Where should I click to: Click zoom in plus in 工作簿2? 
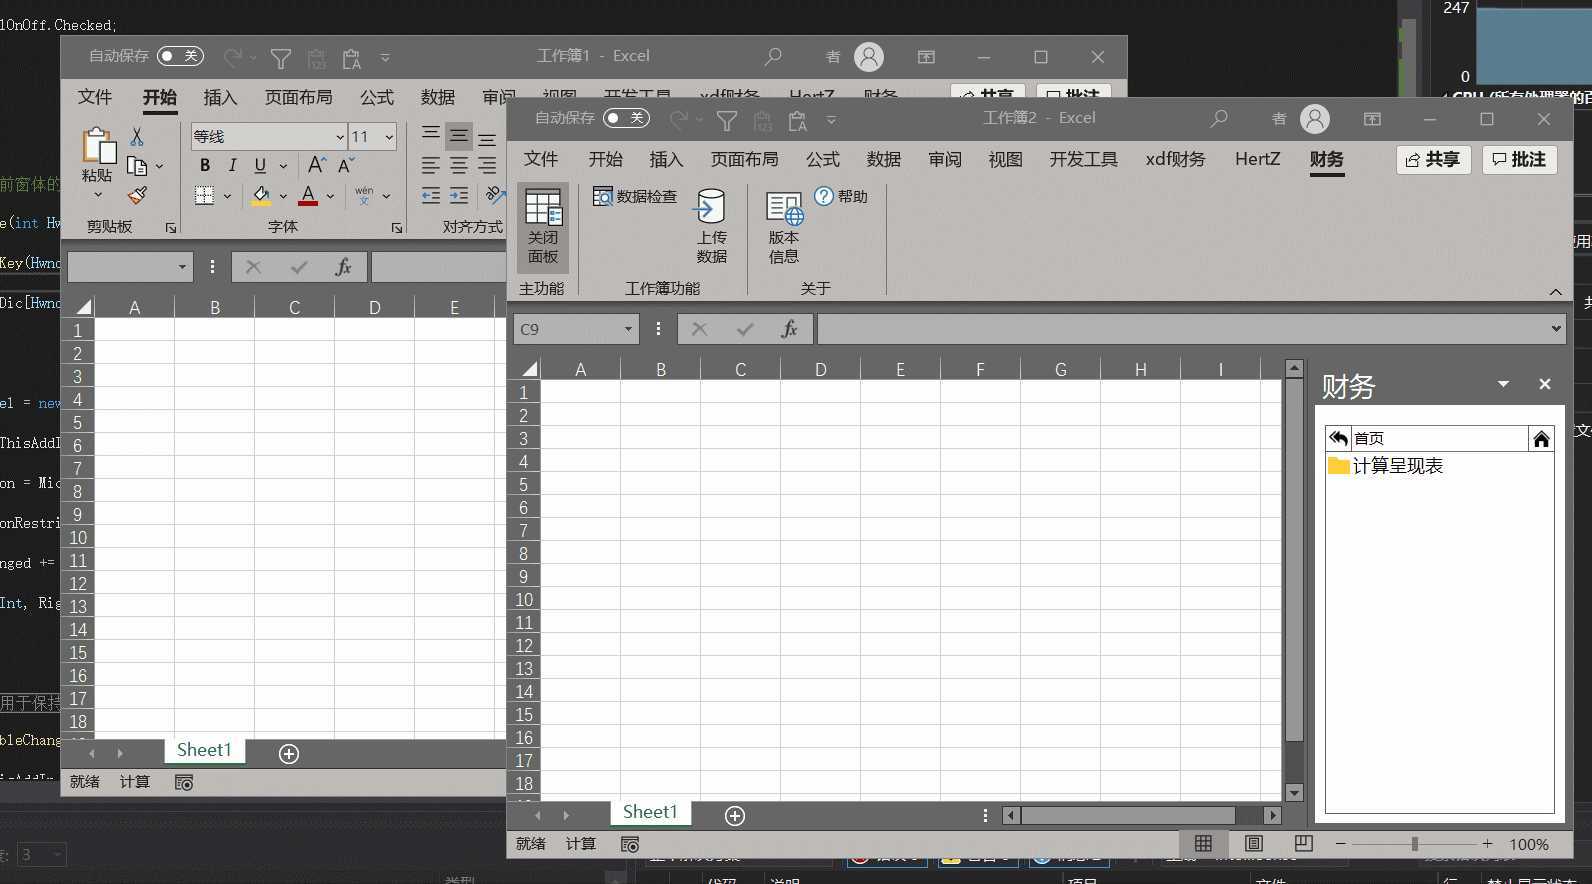(1488, 844)
